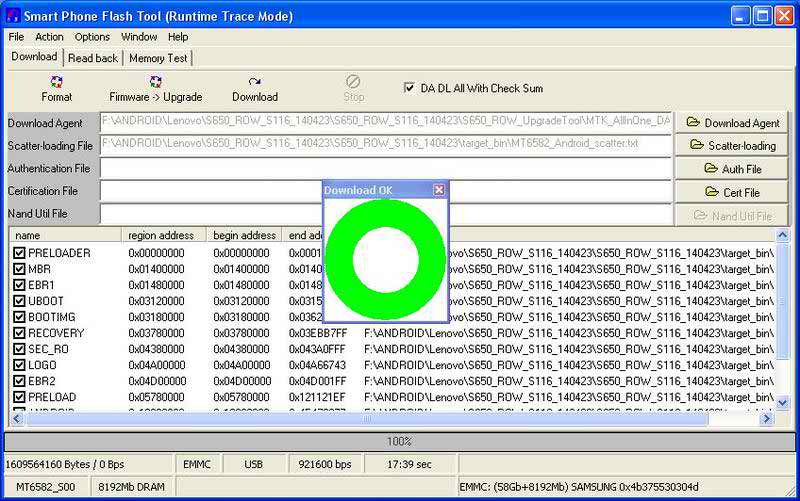Click the name column header

tap(65, 235)
